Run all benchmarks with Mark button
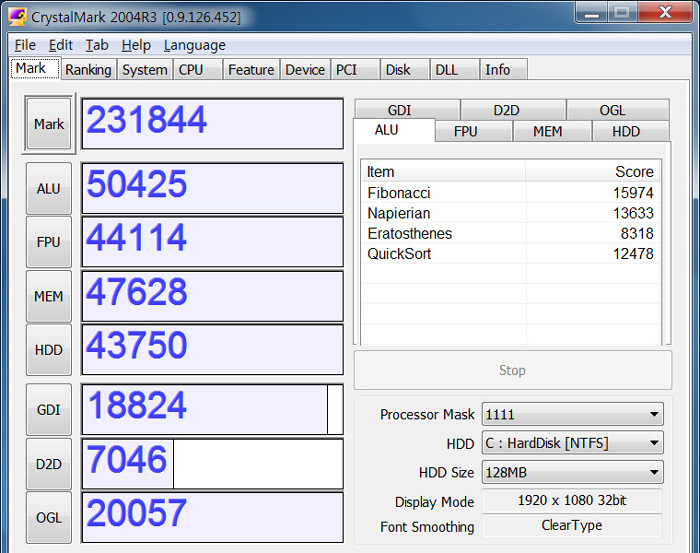The width and height of the screenshot is (700, 553). point(49,124)
